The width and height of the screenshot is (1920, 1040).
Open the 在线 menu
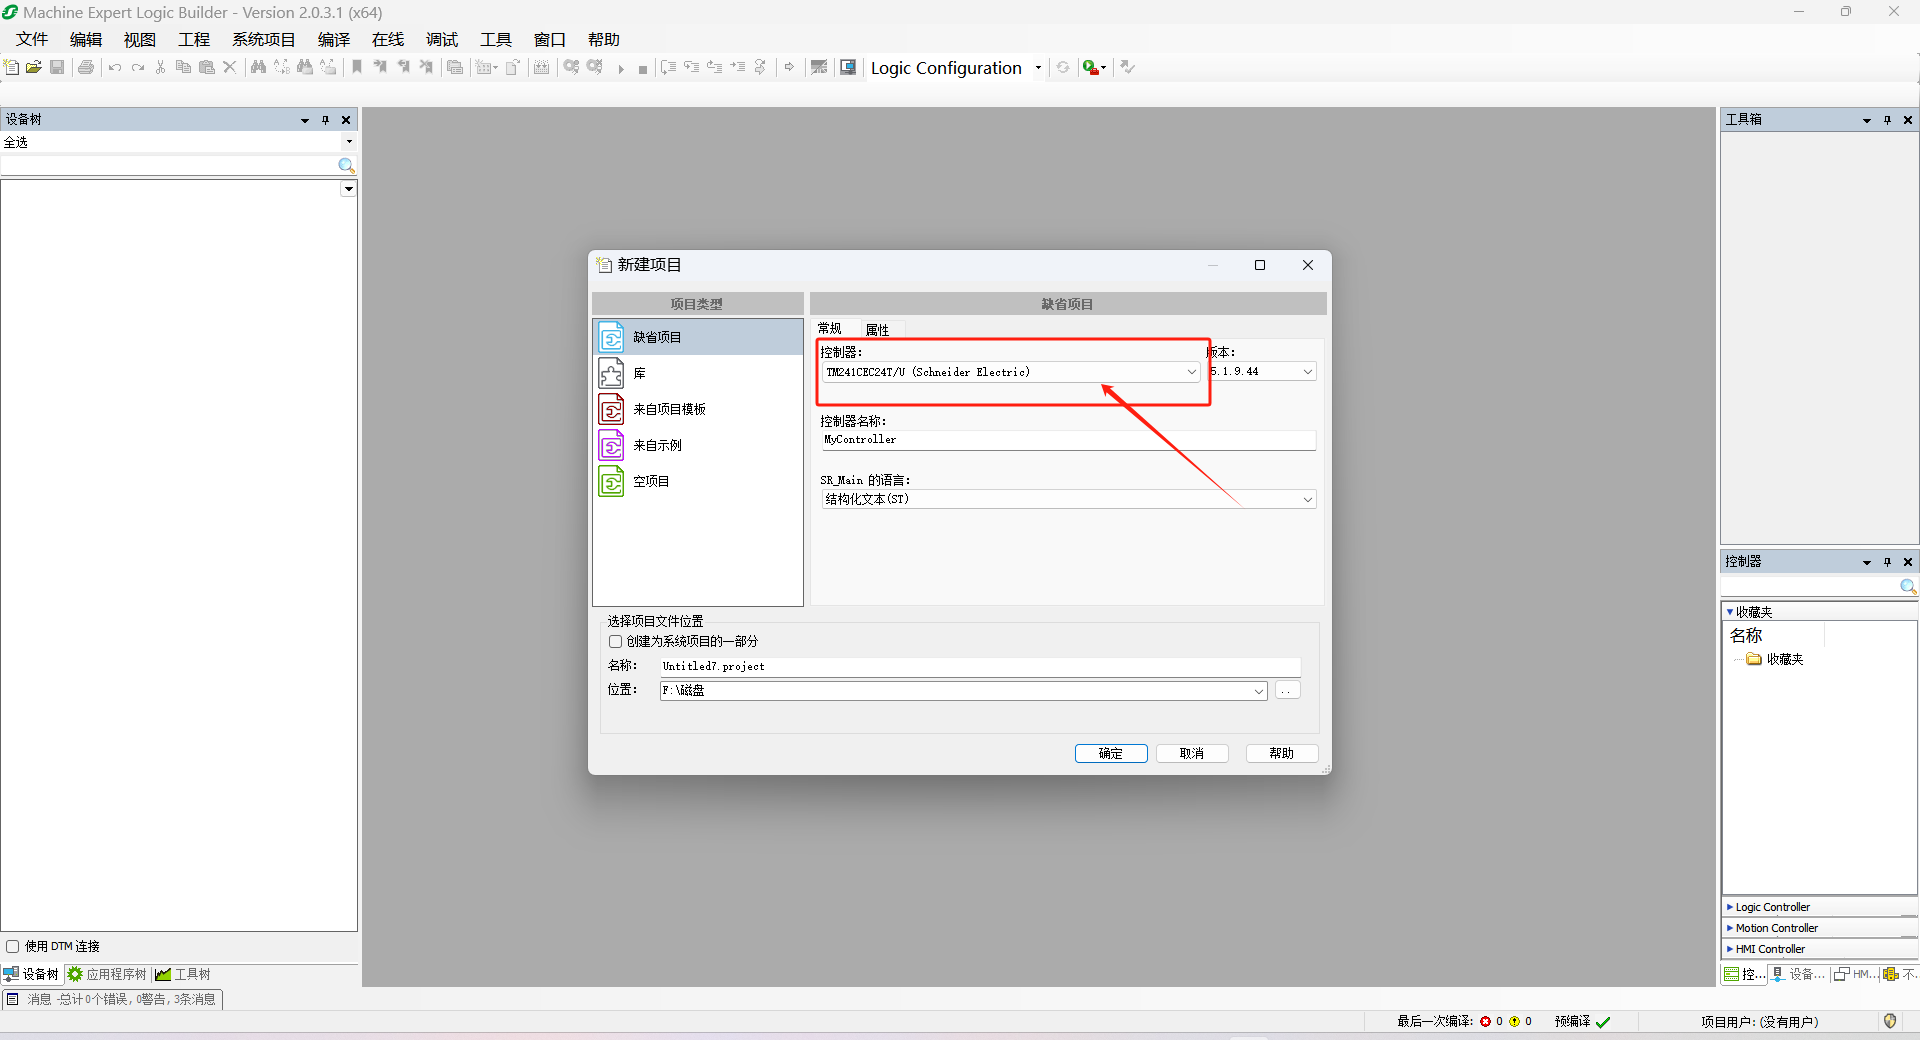[x=387, y=39]
